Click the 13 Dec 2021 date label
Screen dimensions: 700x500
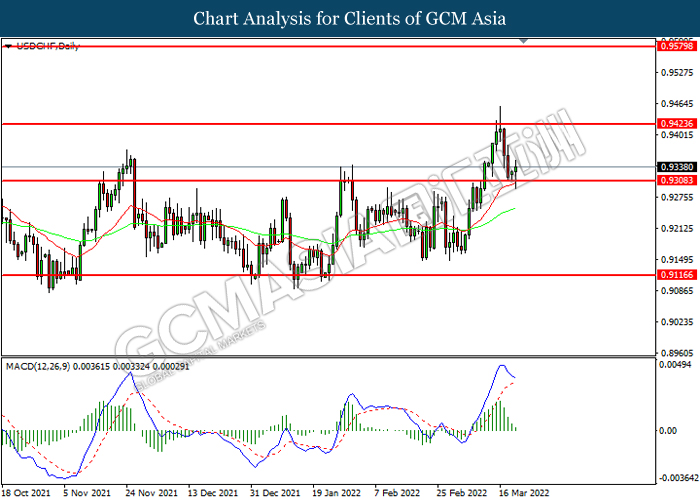tap(213, 493)
